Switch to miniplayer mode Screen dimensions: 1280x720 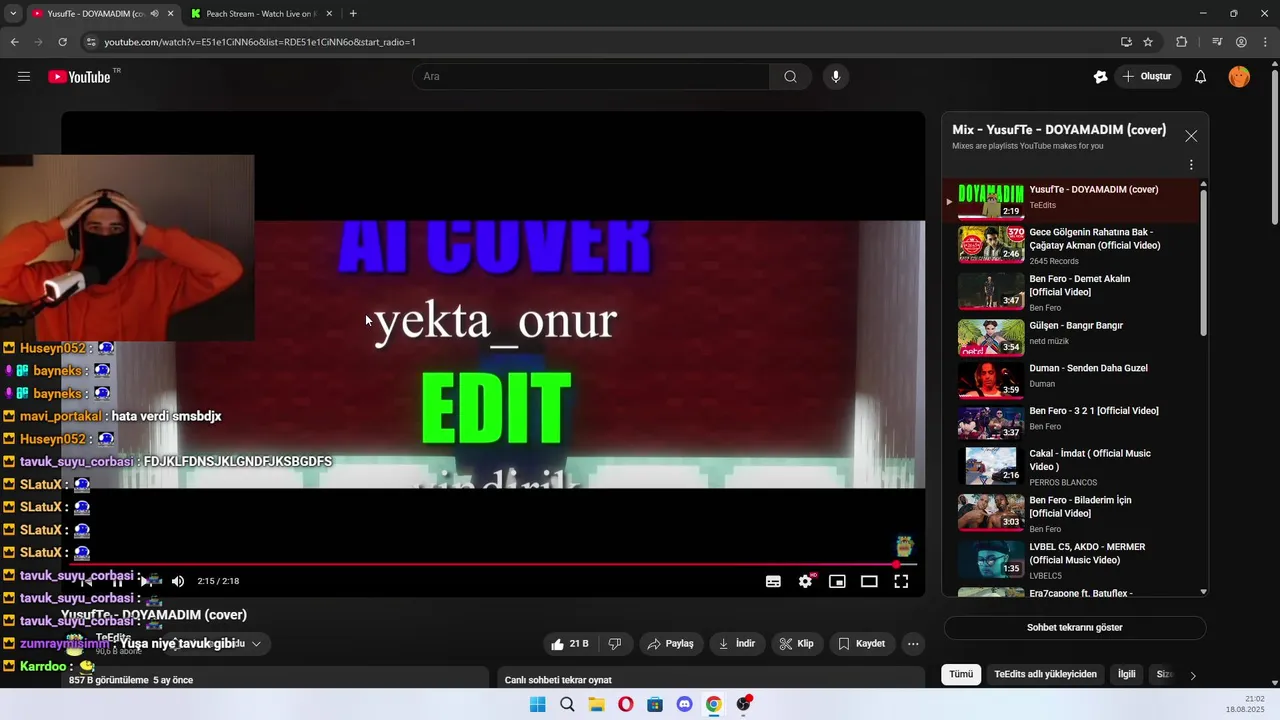tap(837, 581)
